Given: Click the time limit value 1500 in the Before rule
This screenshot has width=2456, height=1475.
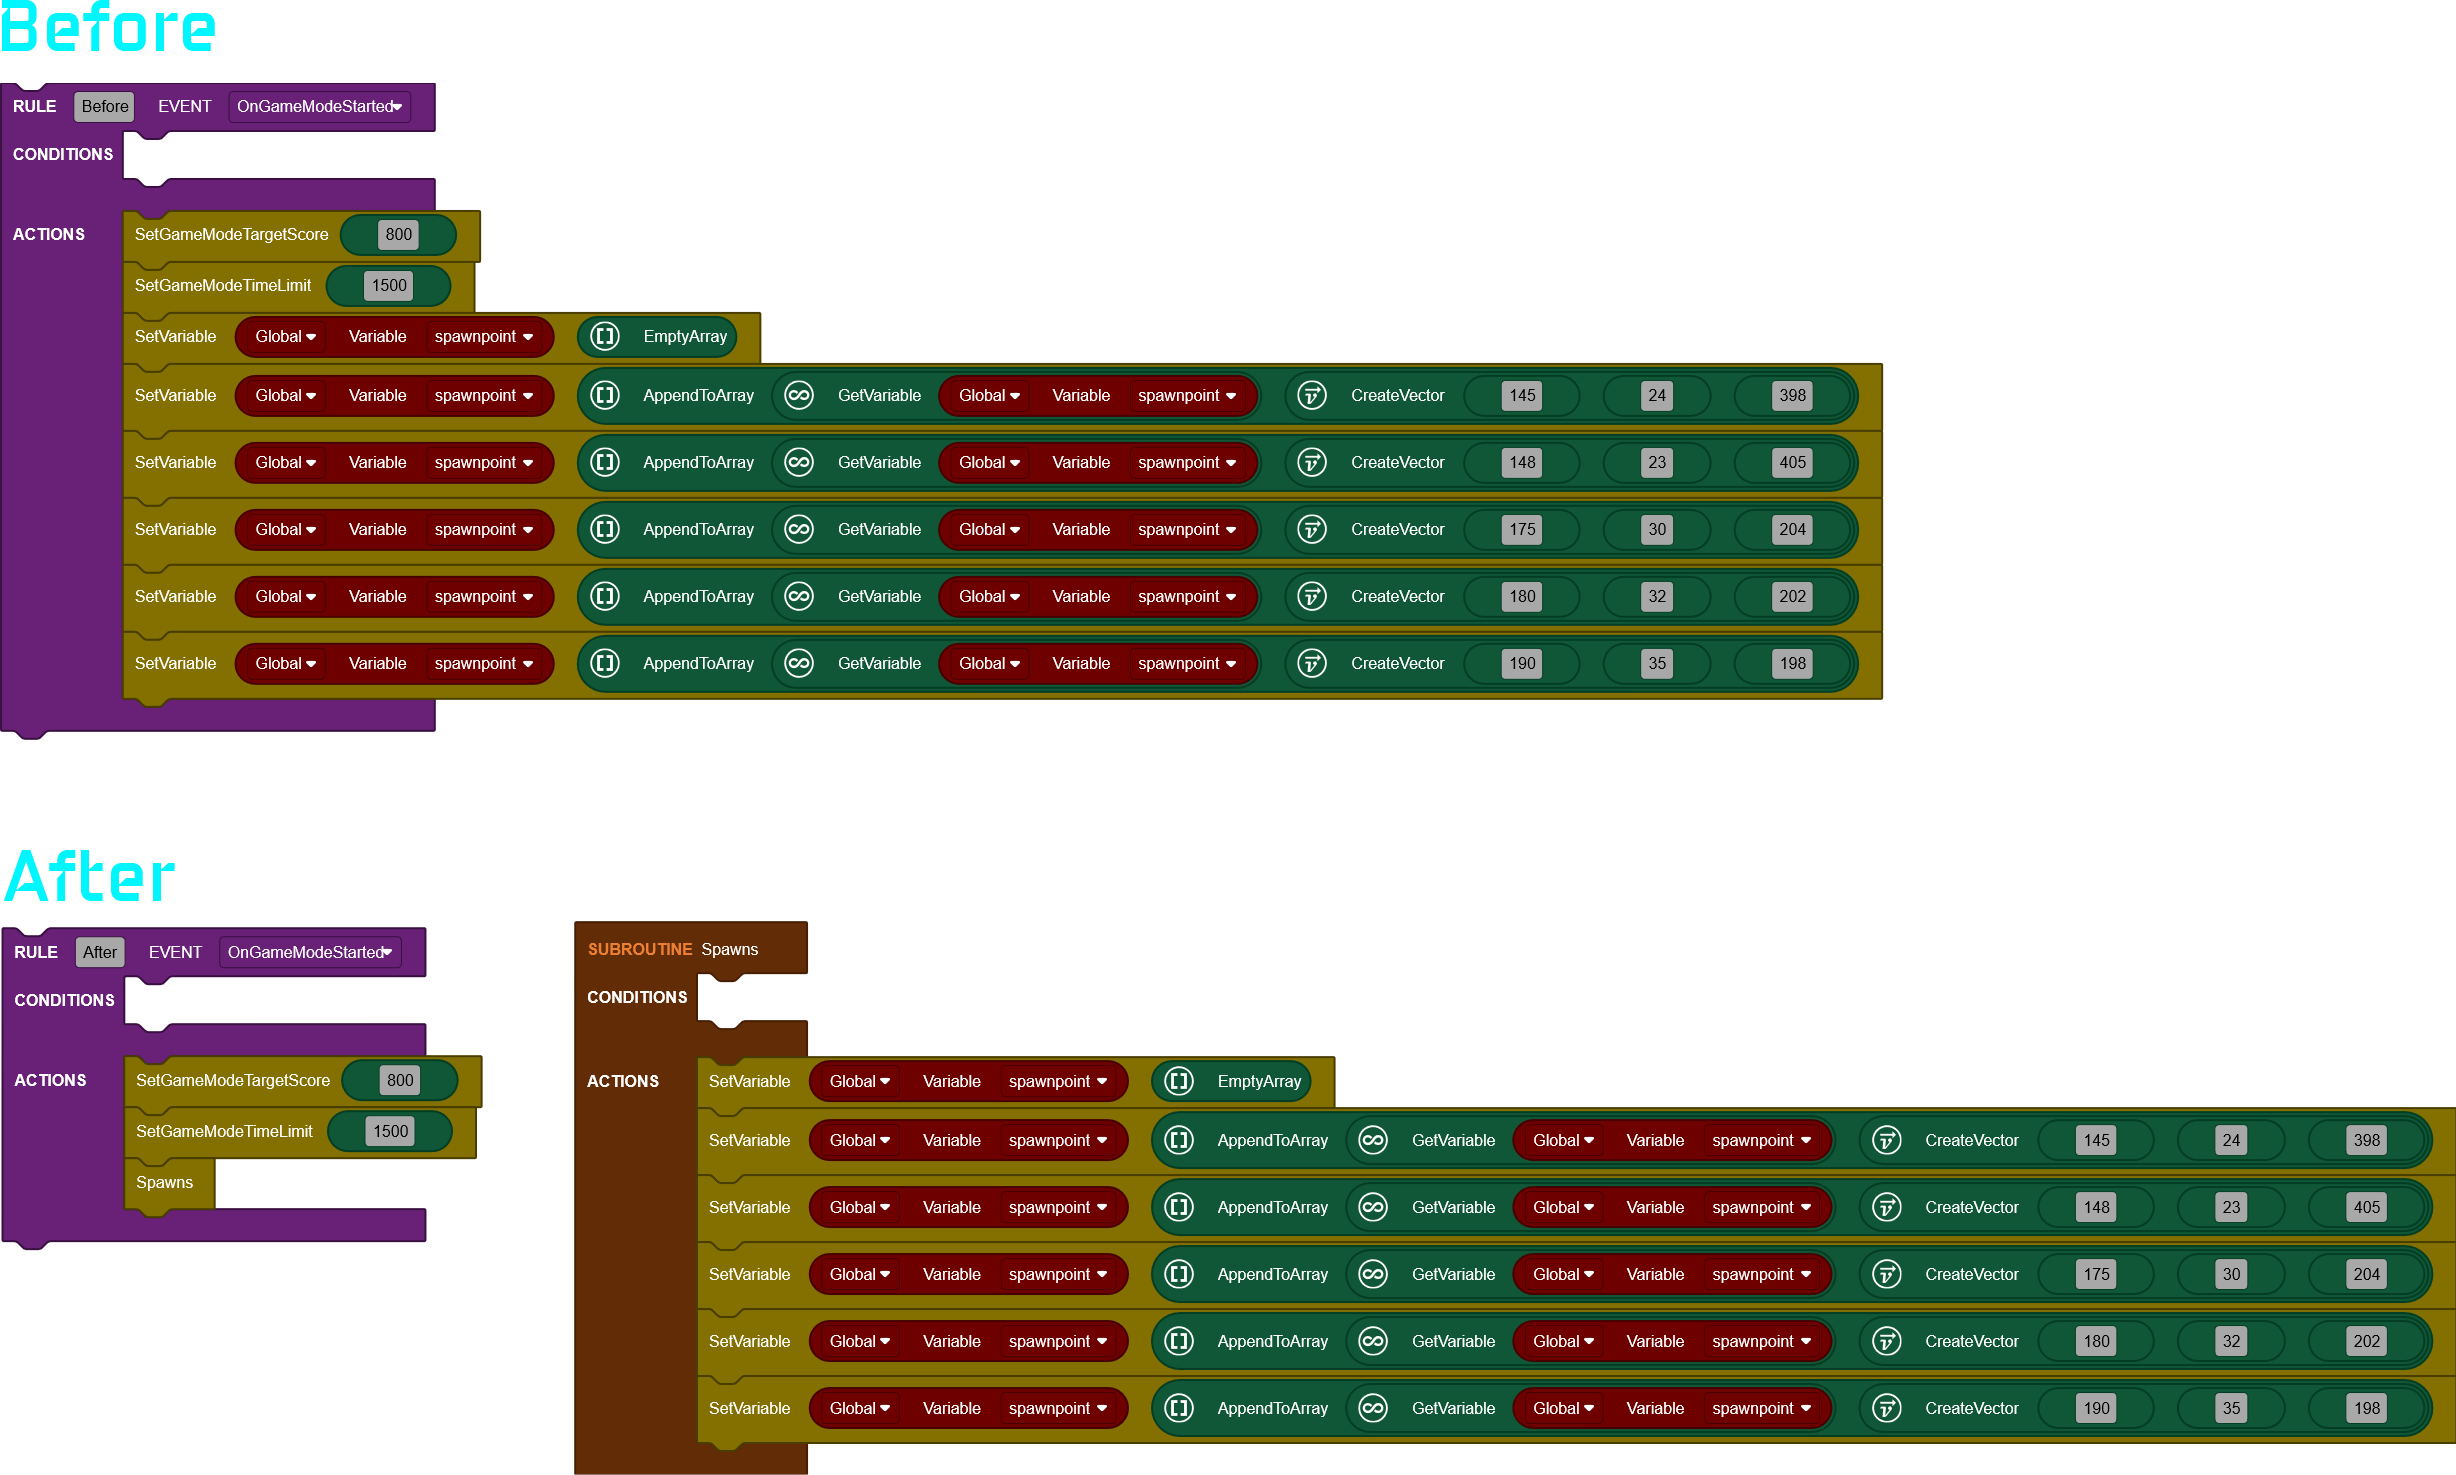Looking at the screenshot, I should 389,285.
